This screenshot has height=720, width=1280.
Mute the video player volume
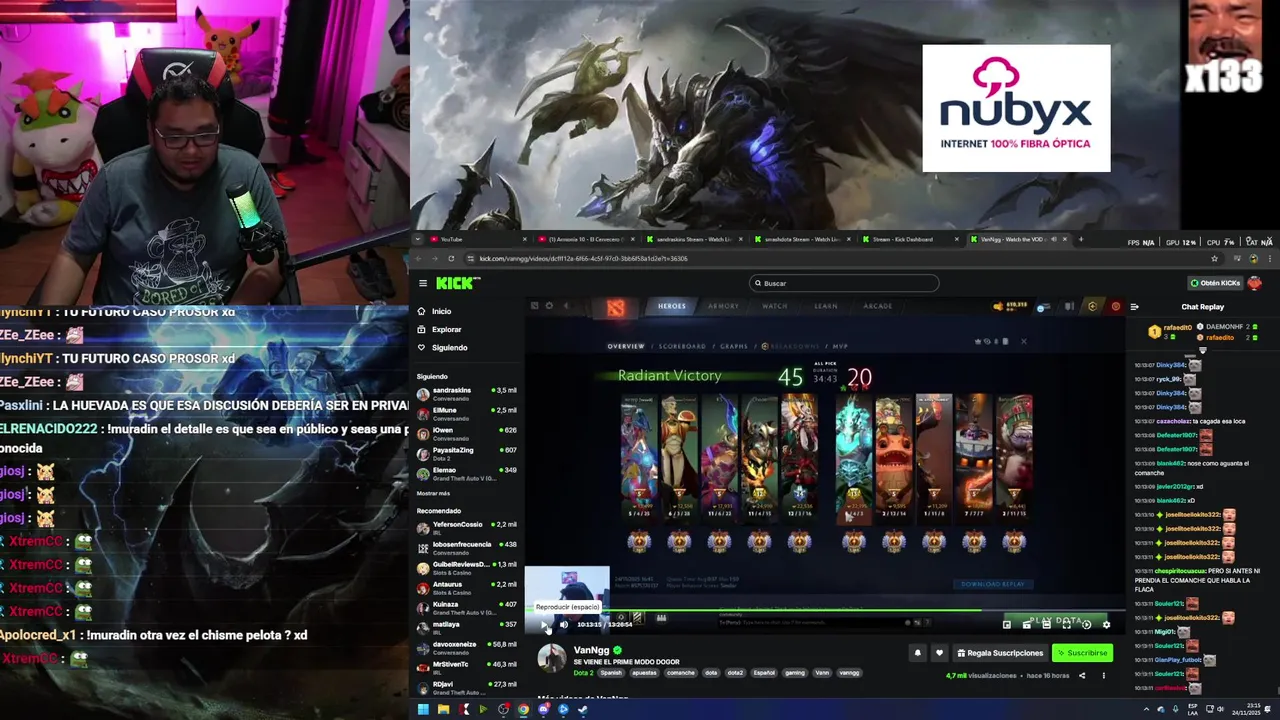click(564, 624)
